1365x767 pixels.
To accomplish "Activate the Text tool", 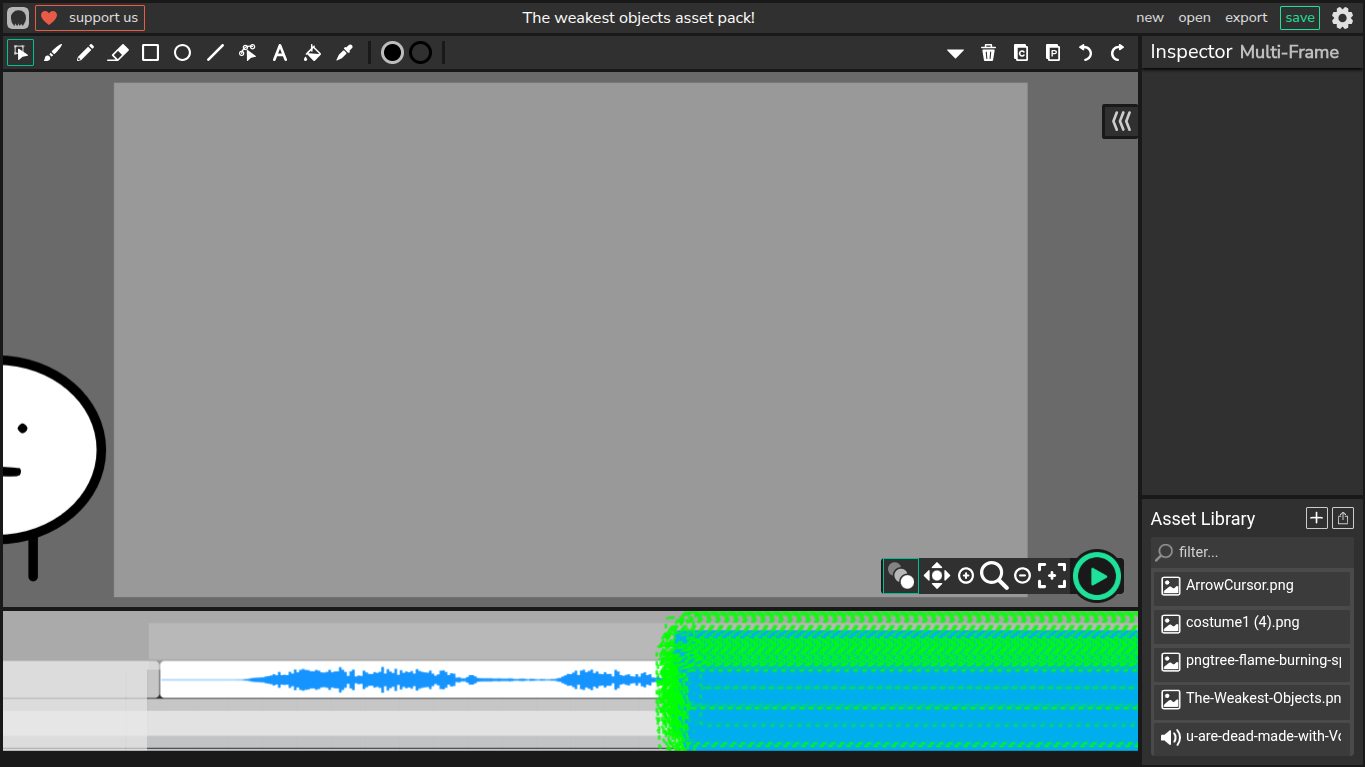I will pos(280,53).
